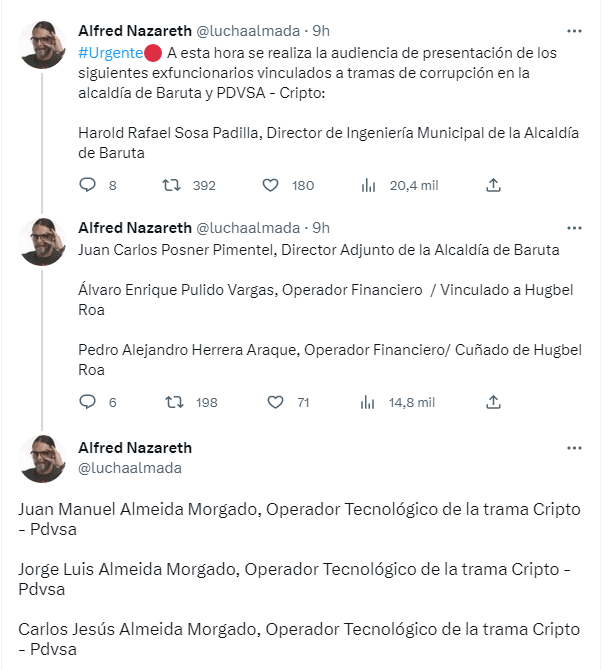This screenshot has width=614, height=670.
Task: Share the first tweet about Baruta
Action: coord(492,185)
